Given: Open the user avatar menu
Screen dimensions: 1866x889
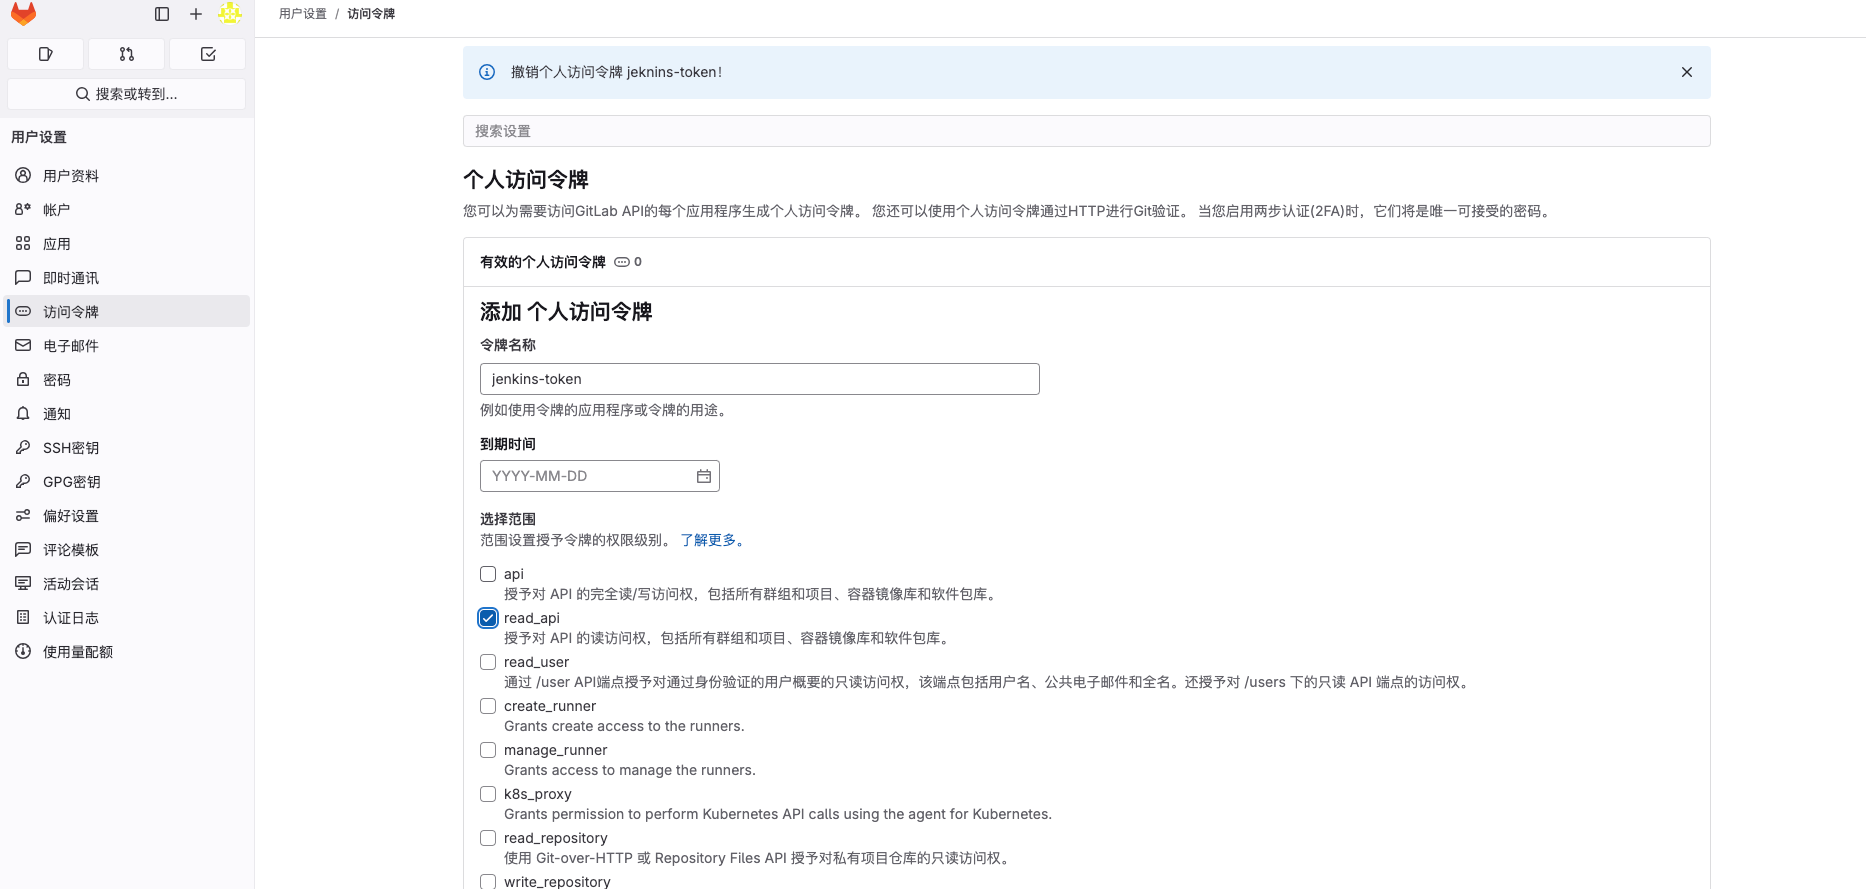Looking at the screenshot, I should pyautogui.click(x=230, y=14).
